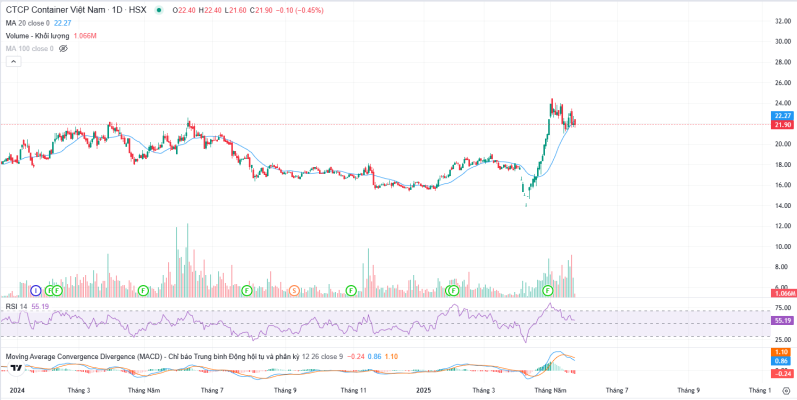Click the 2025 label on the time axis
This screenshot has height=400, width=797.
423,390
